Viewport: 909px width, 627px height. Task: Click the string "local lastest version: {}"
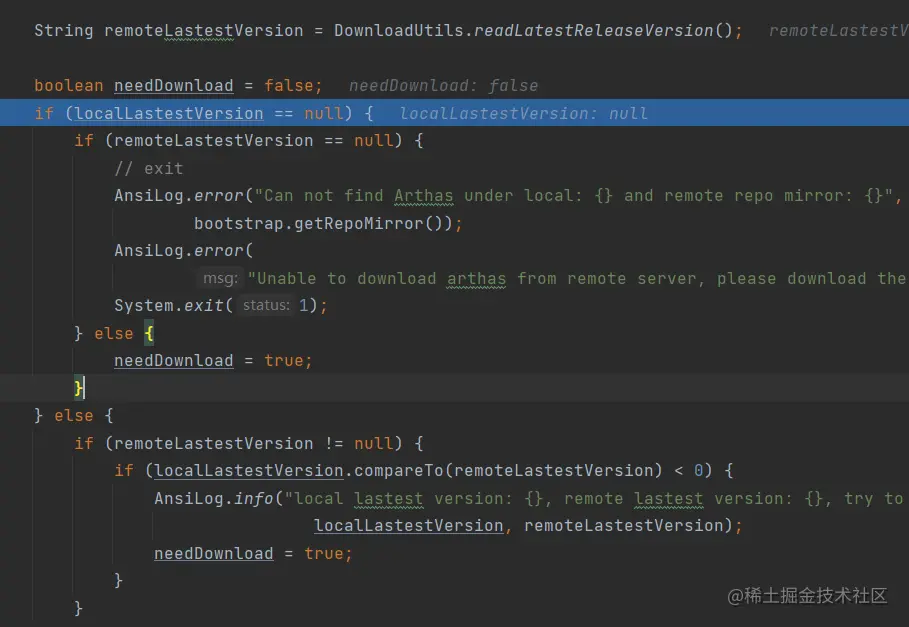point(413,498)
